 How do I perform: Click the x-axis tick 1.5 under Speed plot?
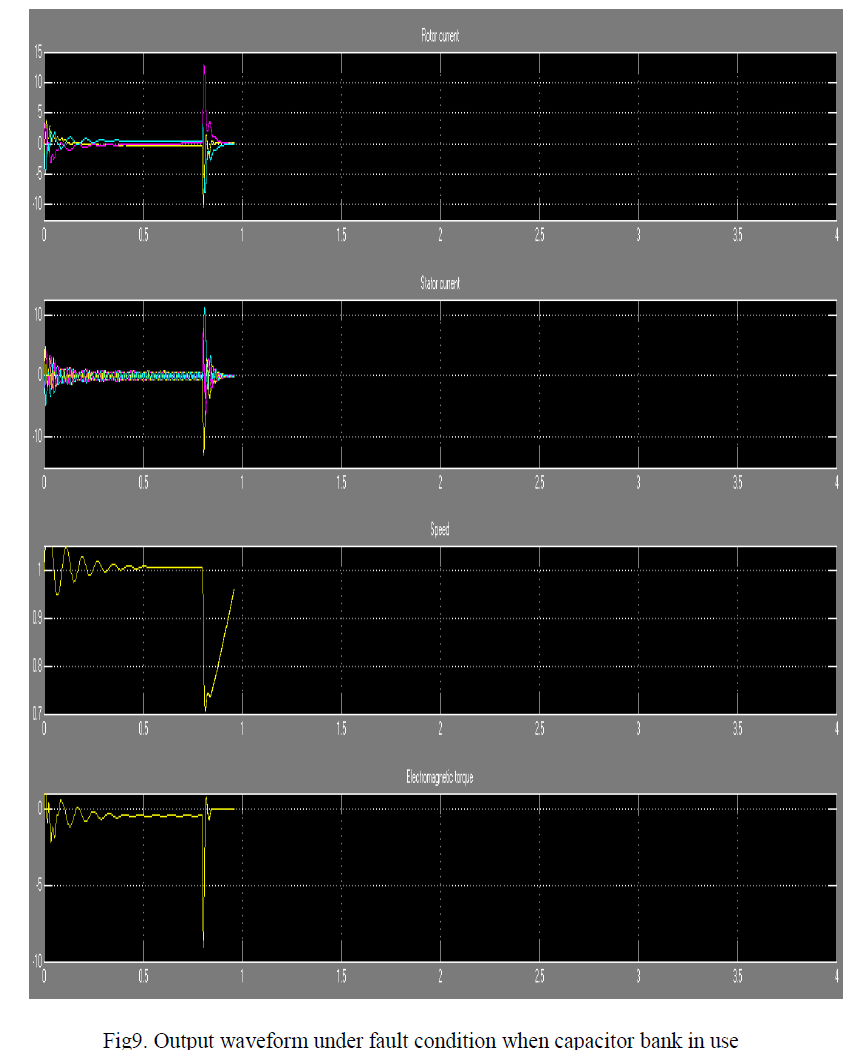341,729
